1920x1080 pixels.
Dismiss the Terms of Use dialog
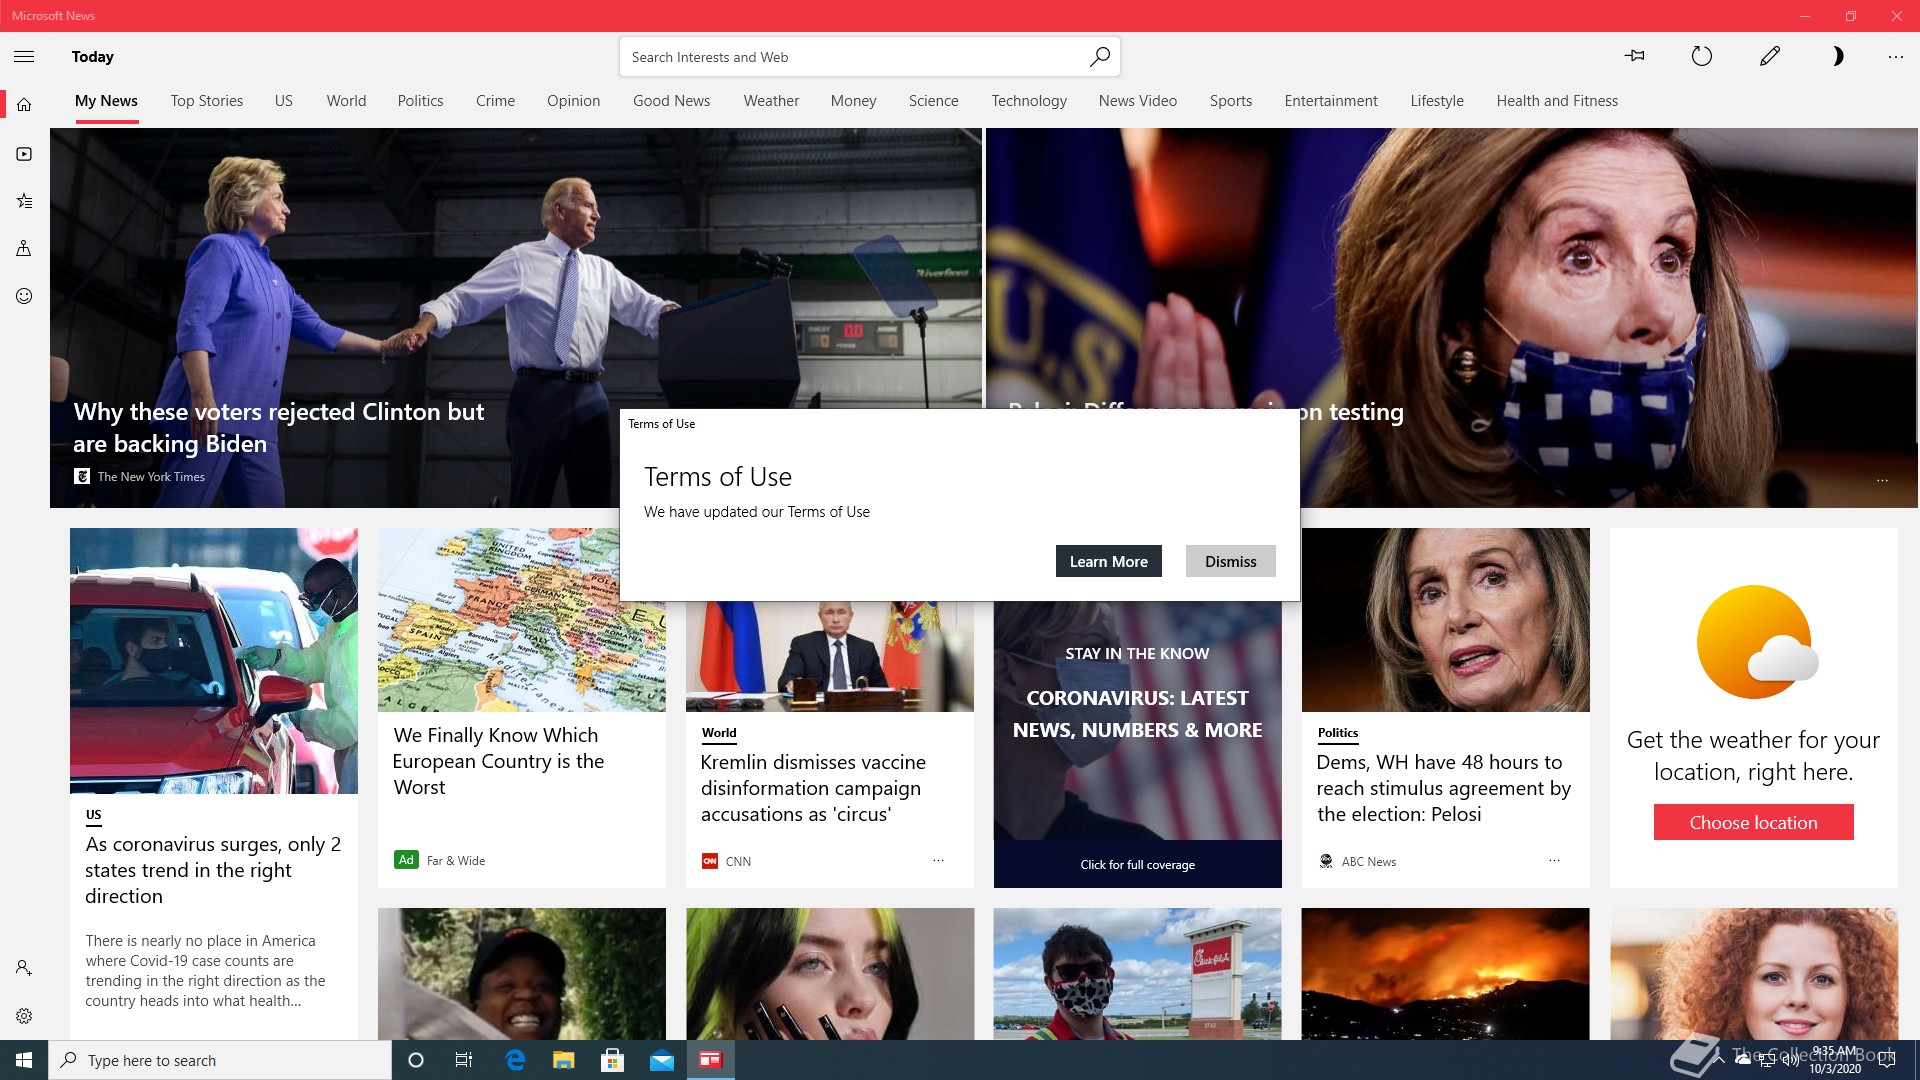[x=1230, y=561]
